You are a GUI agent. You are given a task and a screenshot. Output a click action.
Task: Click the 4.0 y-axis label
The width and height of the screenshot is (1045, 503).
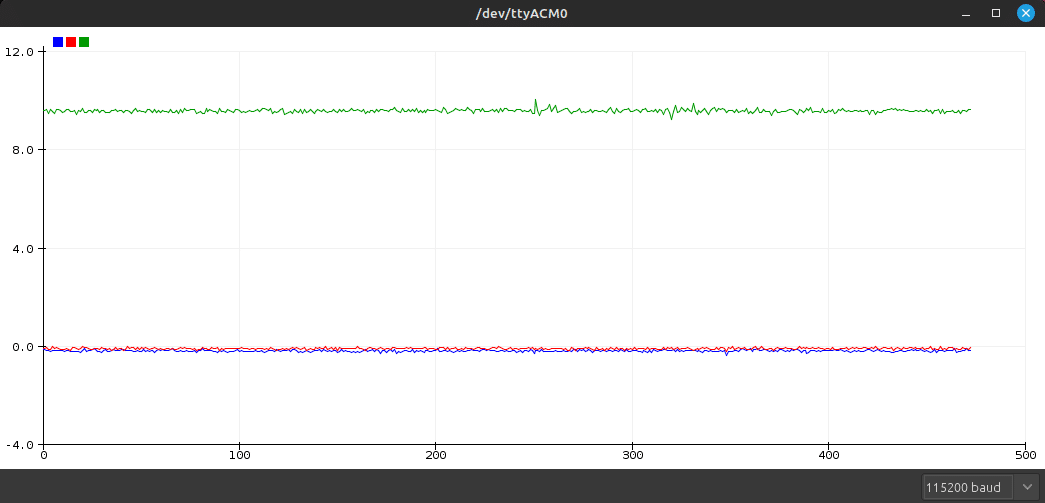pyautogui.click(x=22, y=248)
